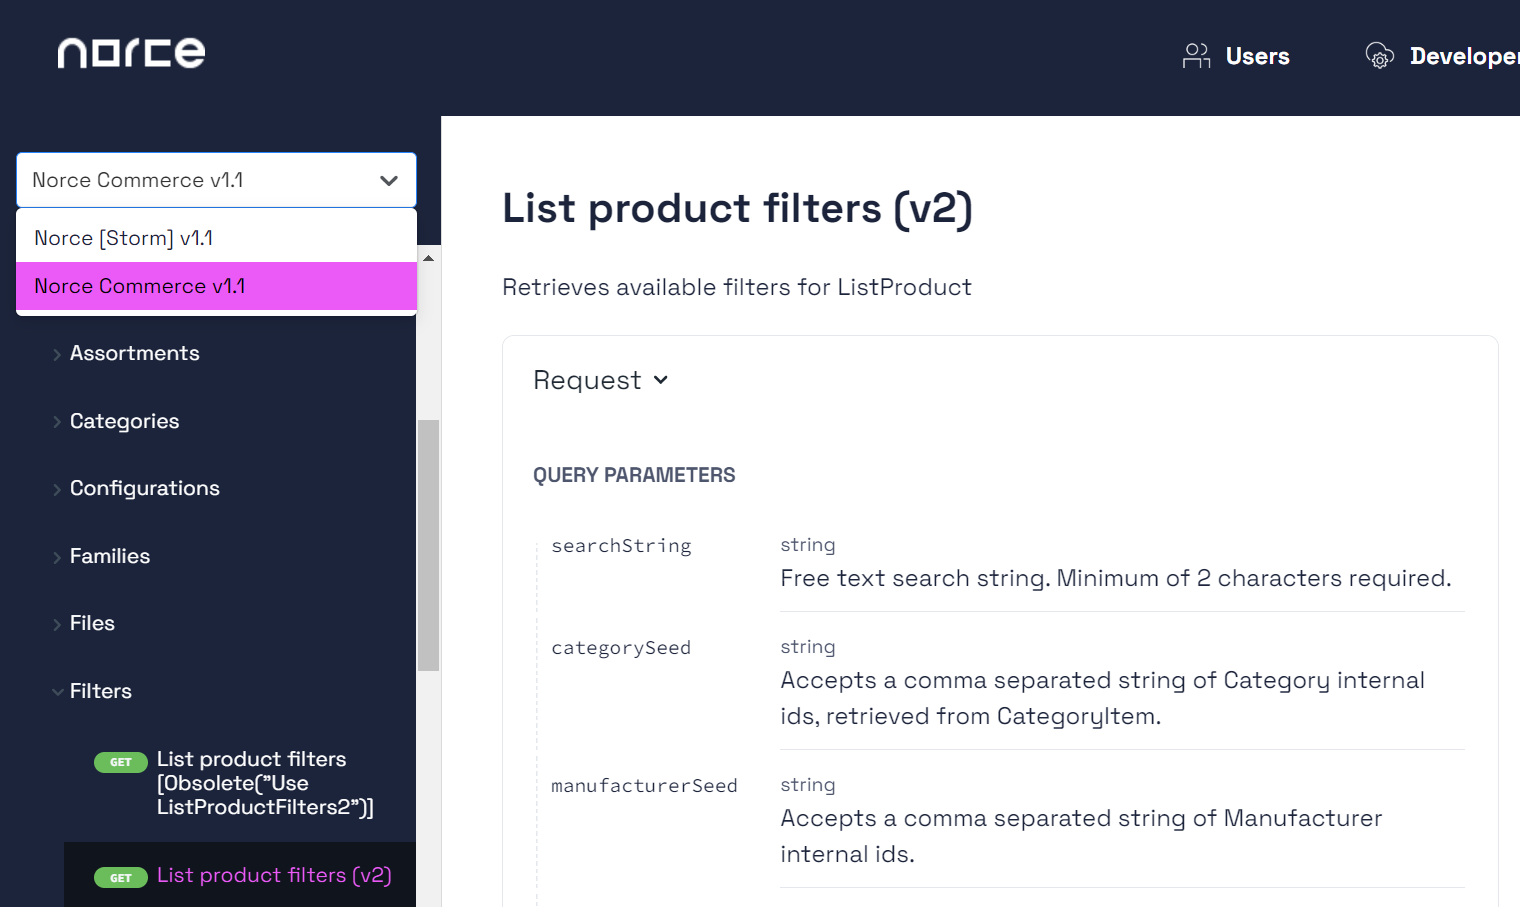Viewport: 1520px width, 907px height.
Task: Select Norce [Storm] v1.1 option
Action: [216, 238]
